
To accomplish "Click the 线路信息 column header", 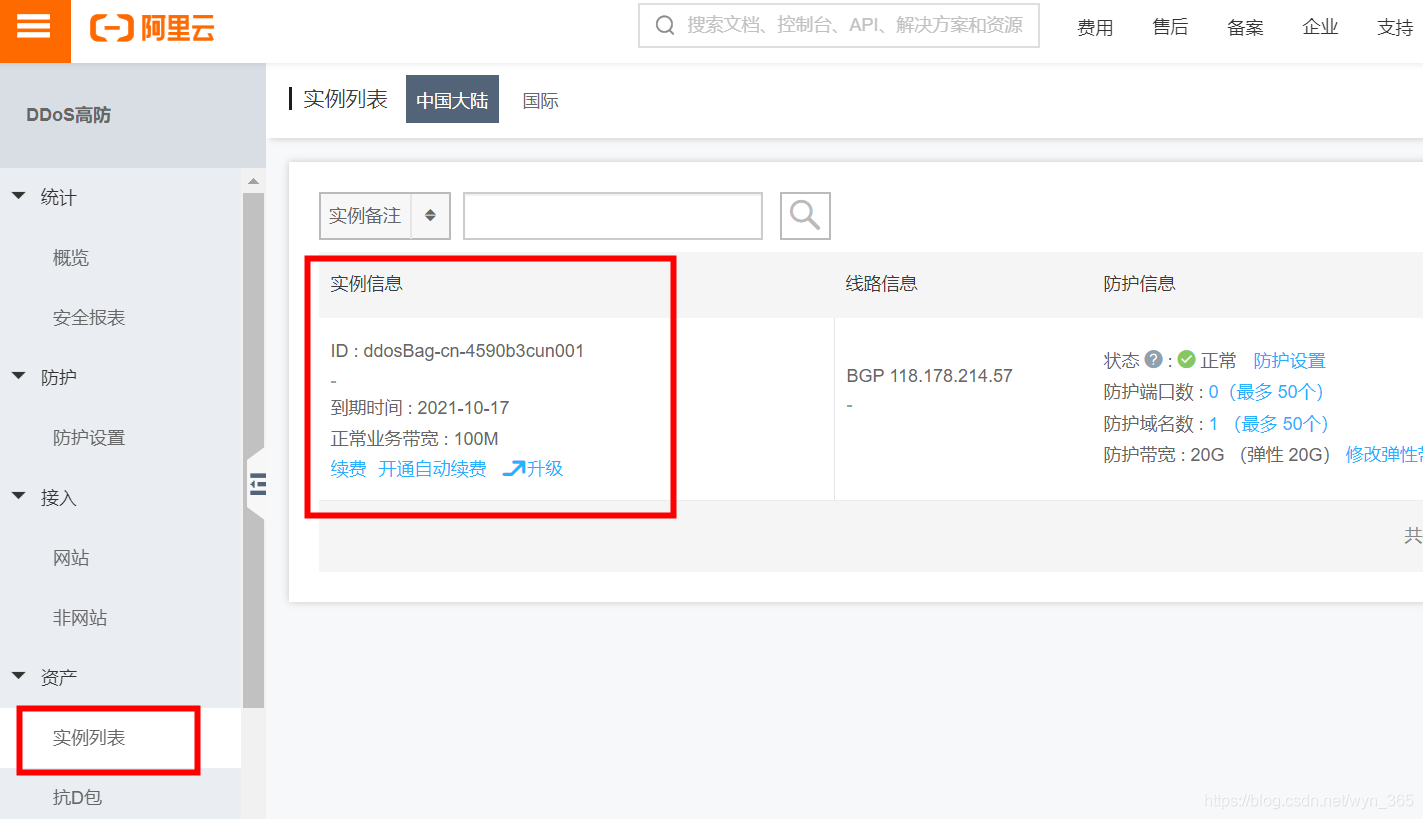I will coord(881,283).
